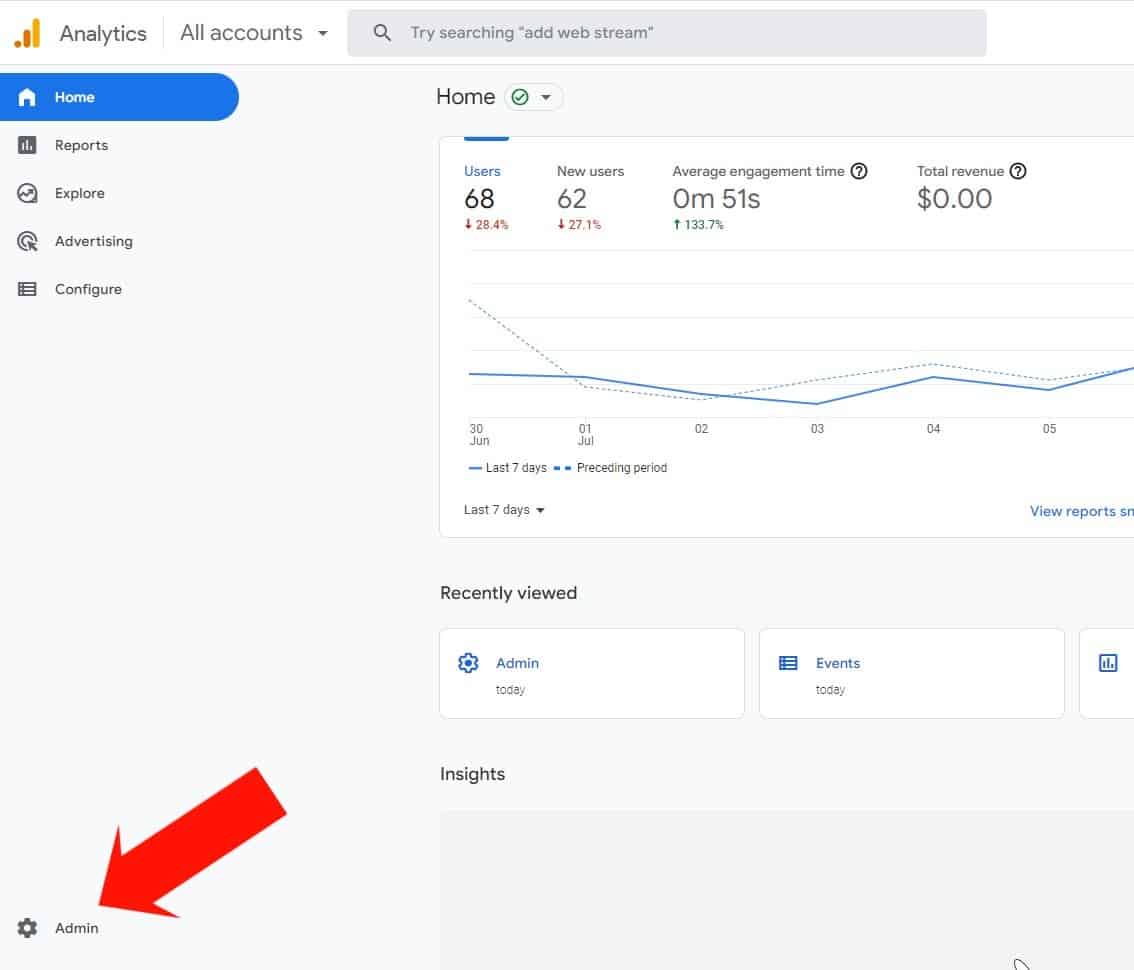Expand the Home status dropdown arrow
Image resolution: width=1134 pixels, height=970 pixels.
tap(546, 97)
